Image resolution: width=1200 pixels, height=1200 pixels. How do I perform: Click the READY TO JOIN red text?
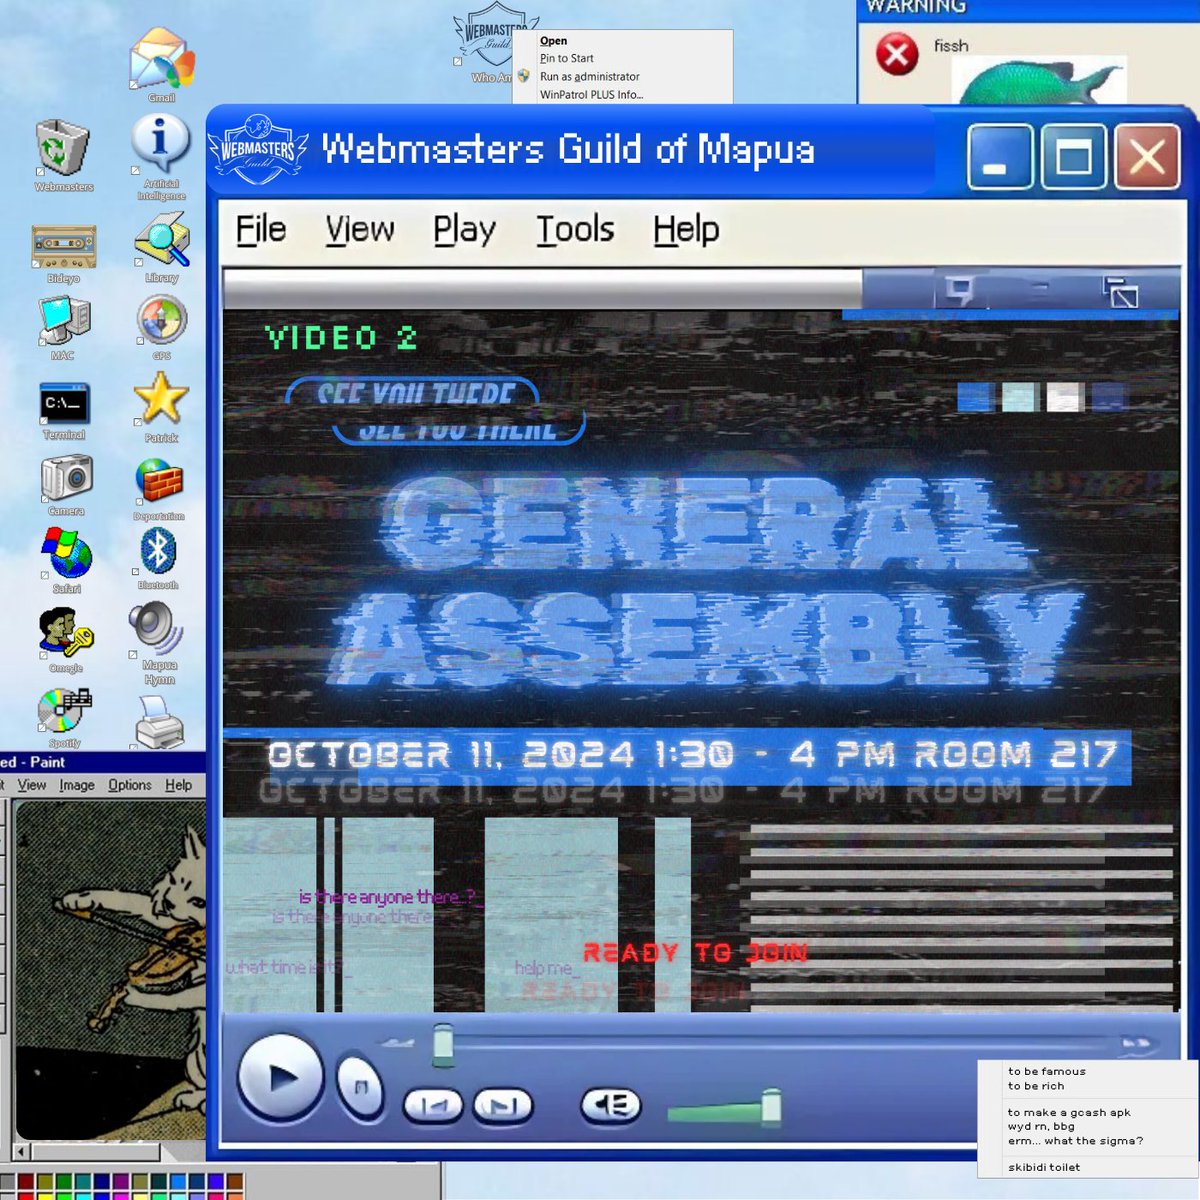point(695,953)
